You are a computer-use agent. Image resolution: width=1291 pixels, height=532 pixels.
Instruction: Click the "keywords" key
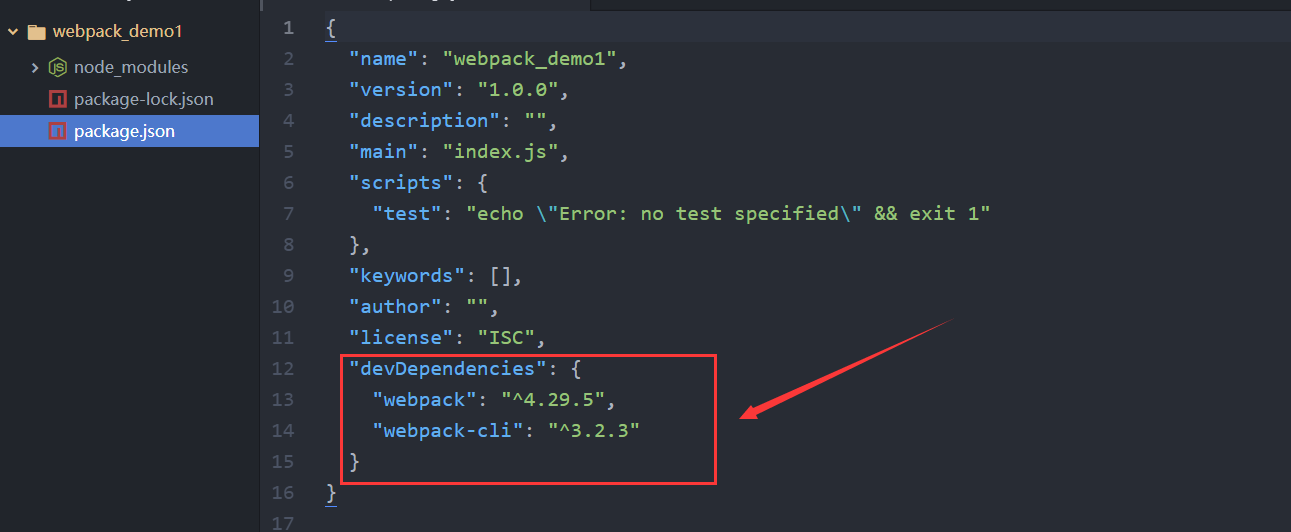[408, 276]
